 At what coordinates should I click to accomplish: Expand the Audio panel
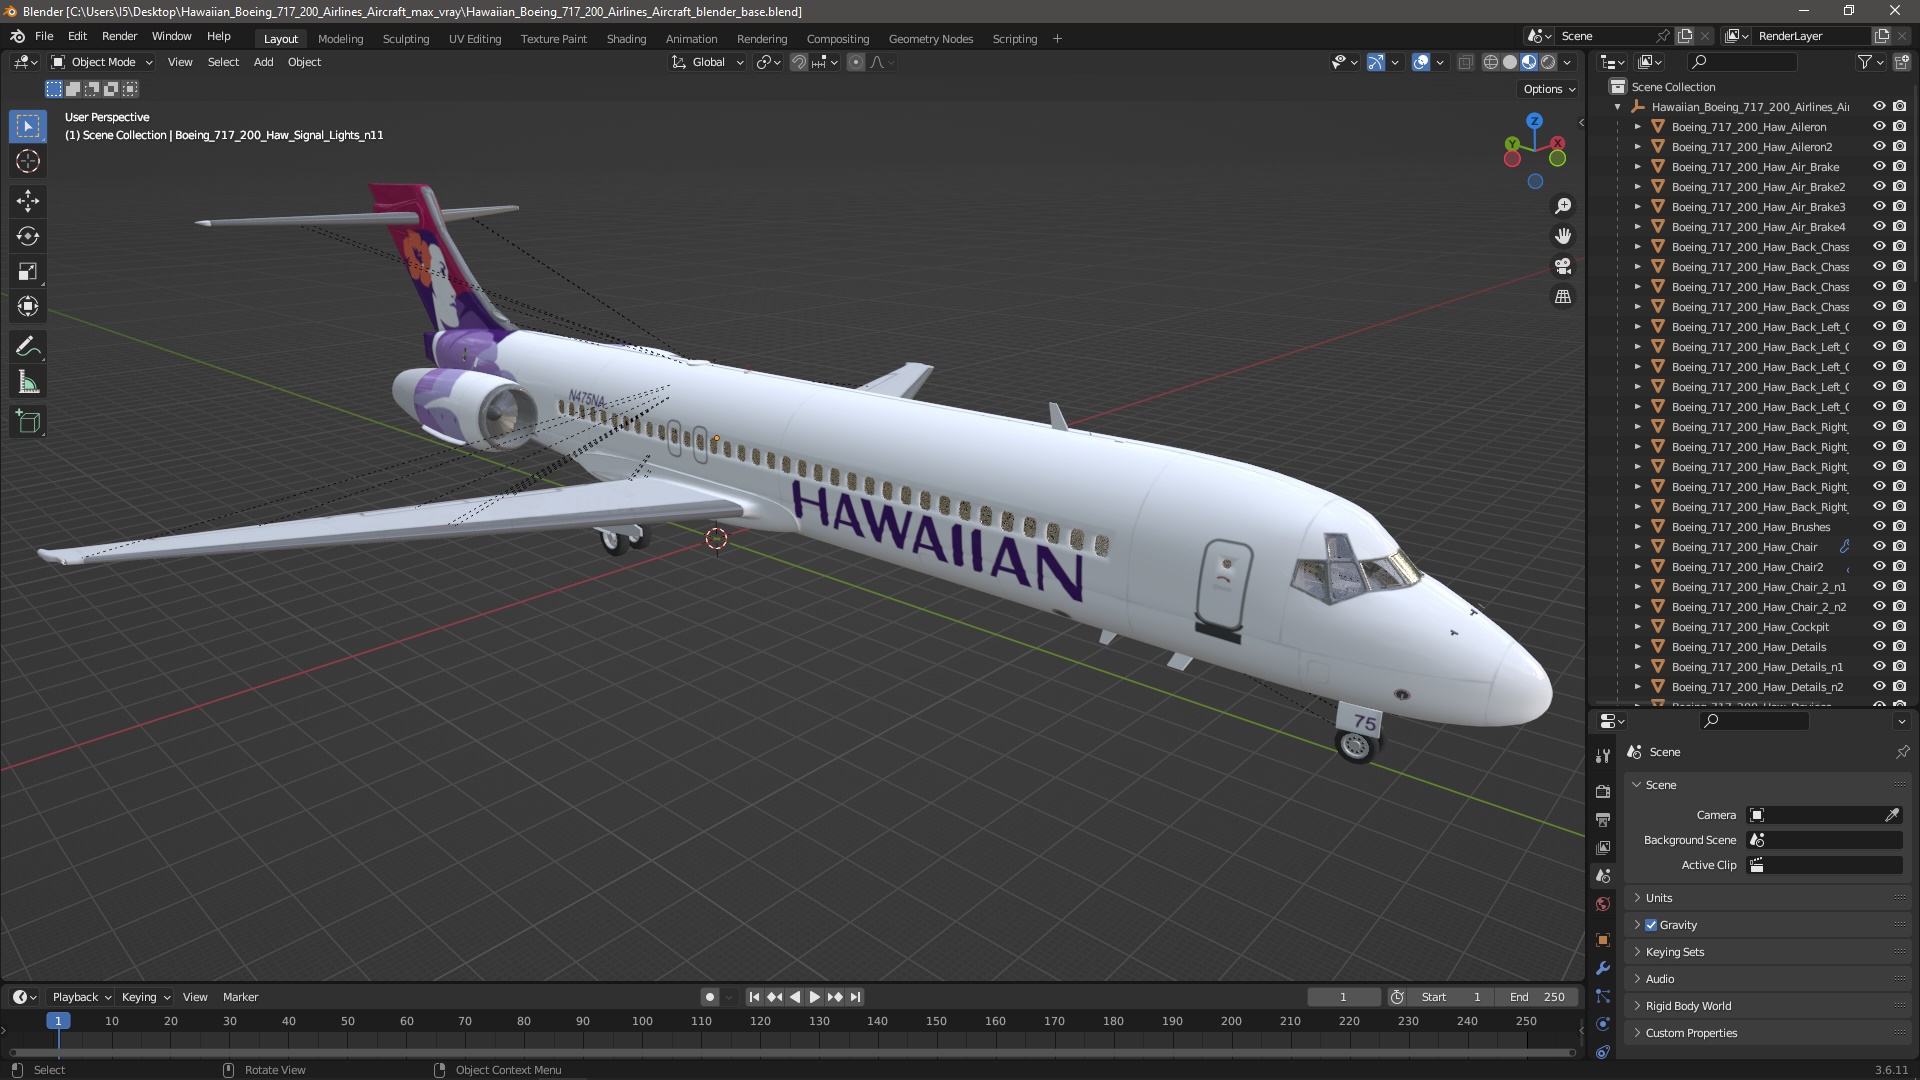click(1660, 979)
